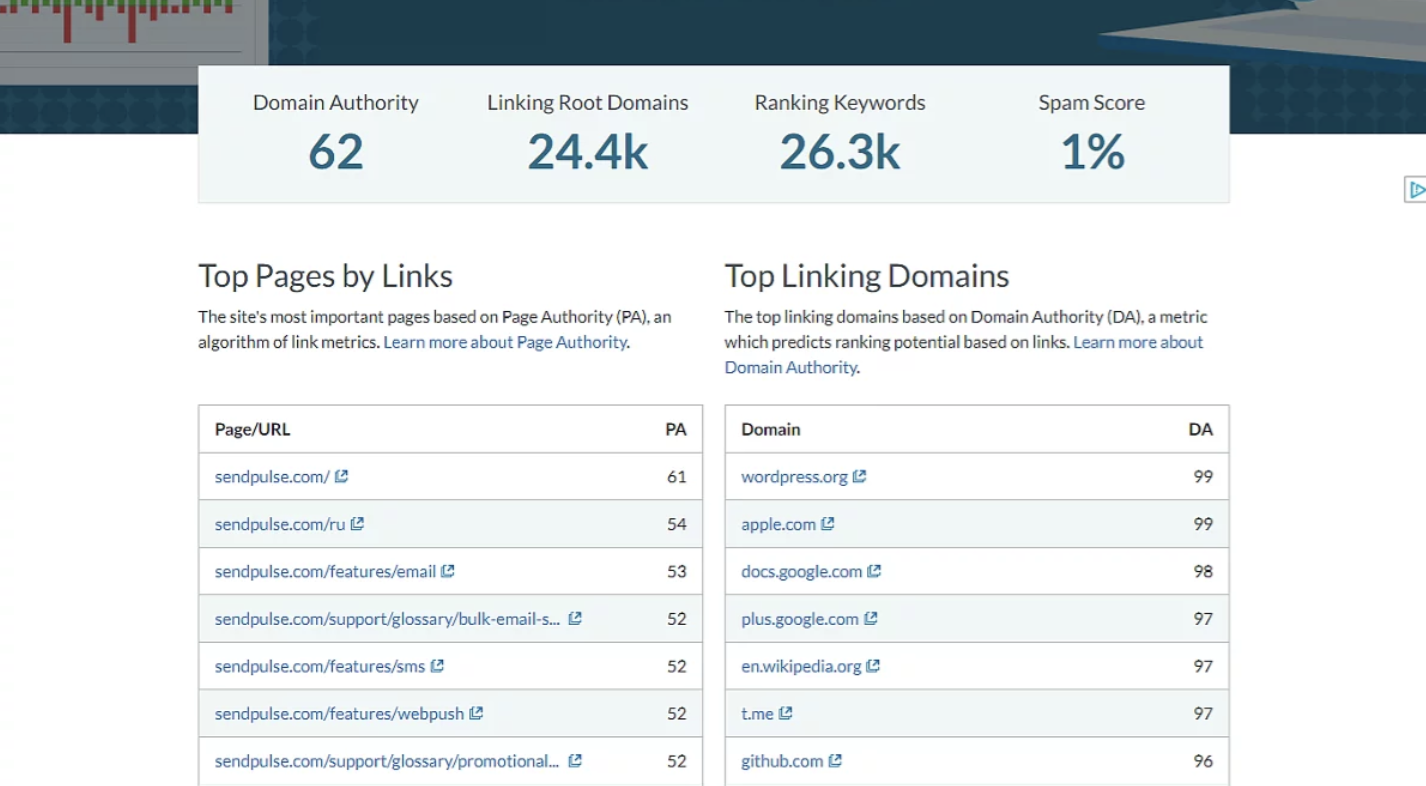Click external icon for sendpulse.com/features/email
This screenshot has height=786, width=1426.
pyautogui.click(x=448, y=571)
